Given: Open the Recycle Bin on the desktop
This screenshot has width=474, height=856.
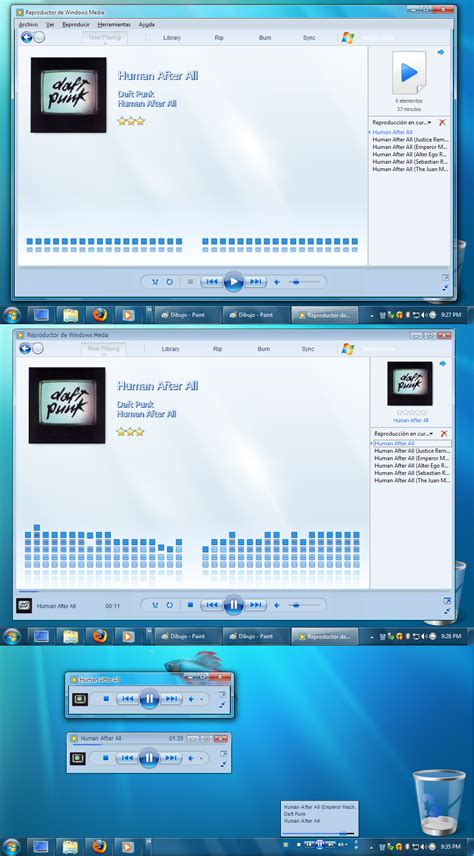Looking at the screenshot, I should point(439,801).
